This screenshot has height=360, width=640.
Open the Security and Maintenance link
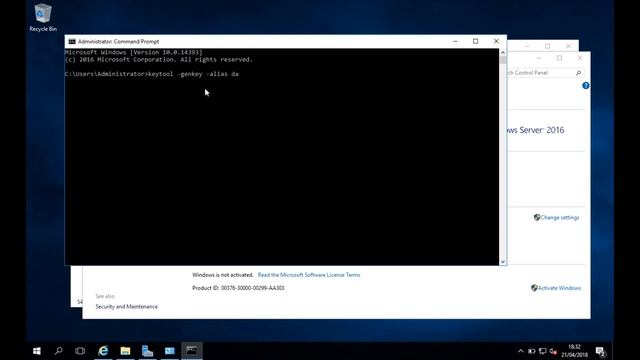127,307
